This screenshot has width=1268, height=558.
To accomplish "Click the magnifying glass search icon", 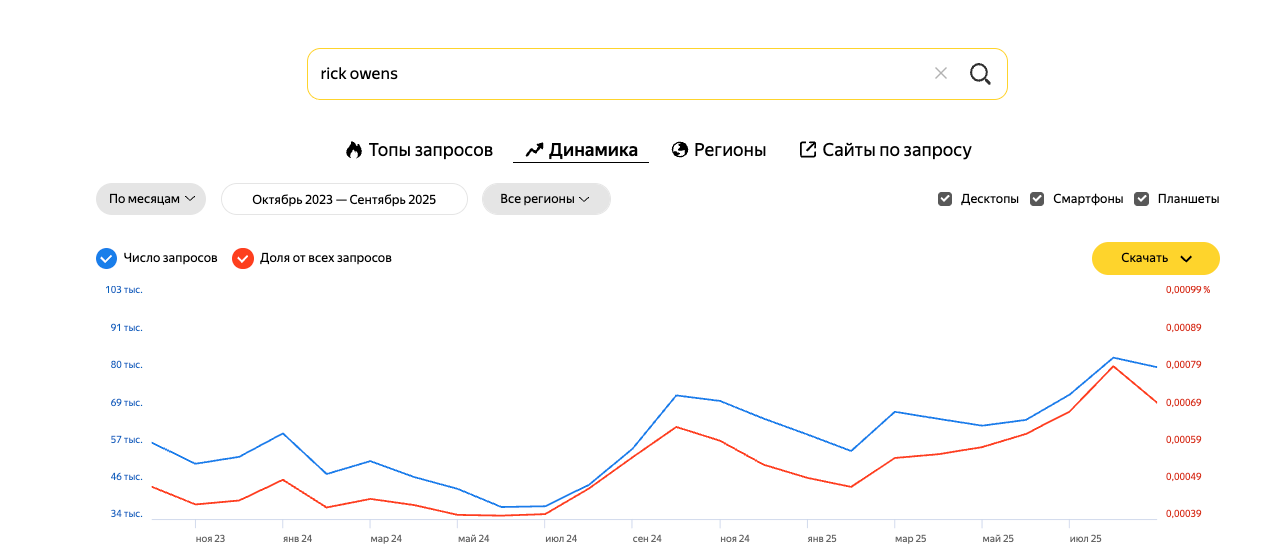I will tap(980, 74).
